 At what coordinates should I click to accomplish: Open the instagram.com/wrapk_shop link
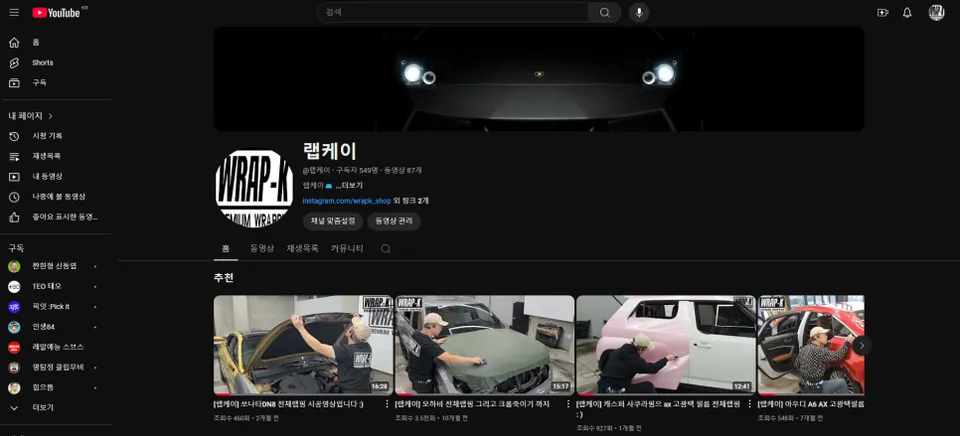click(x=347, y=201)
